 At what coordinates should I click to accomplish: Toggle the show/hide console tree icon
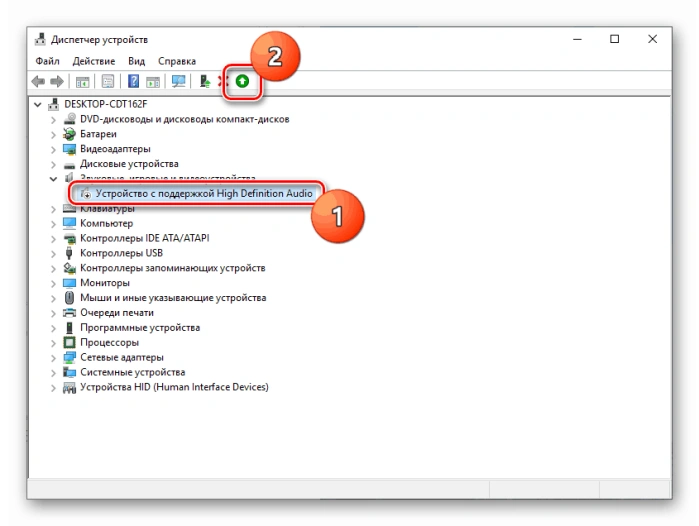click(x=82, y=82)
